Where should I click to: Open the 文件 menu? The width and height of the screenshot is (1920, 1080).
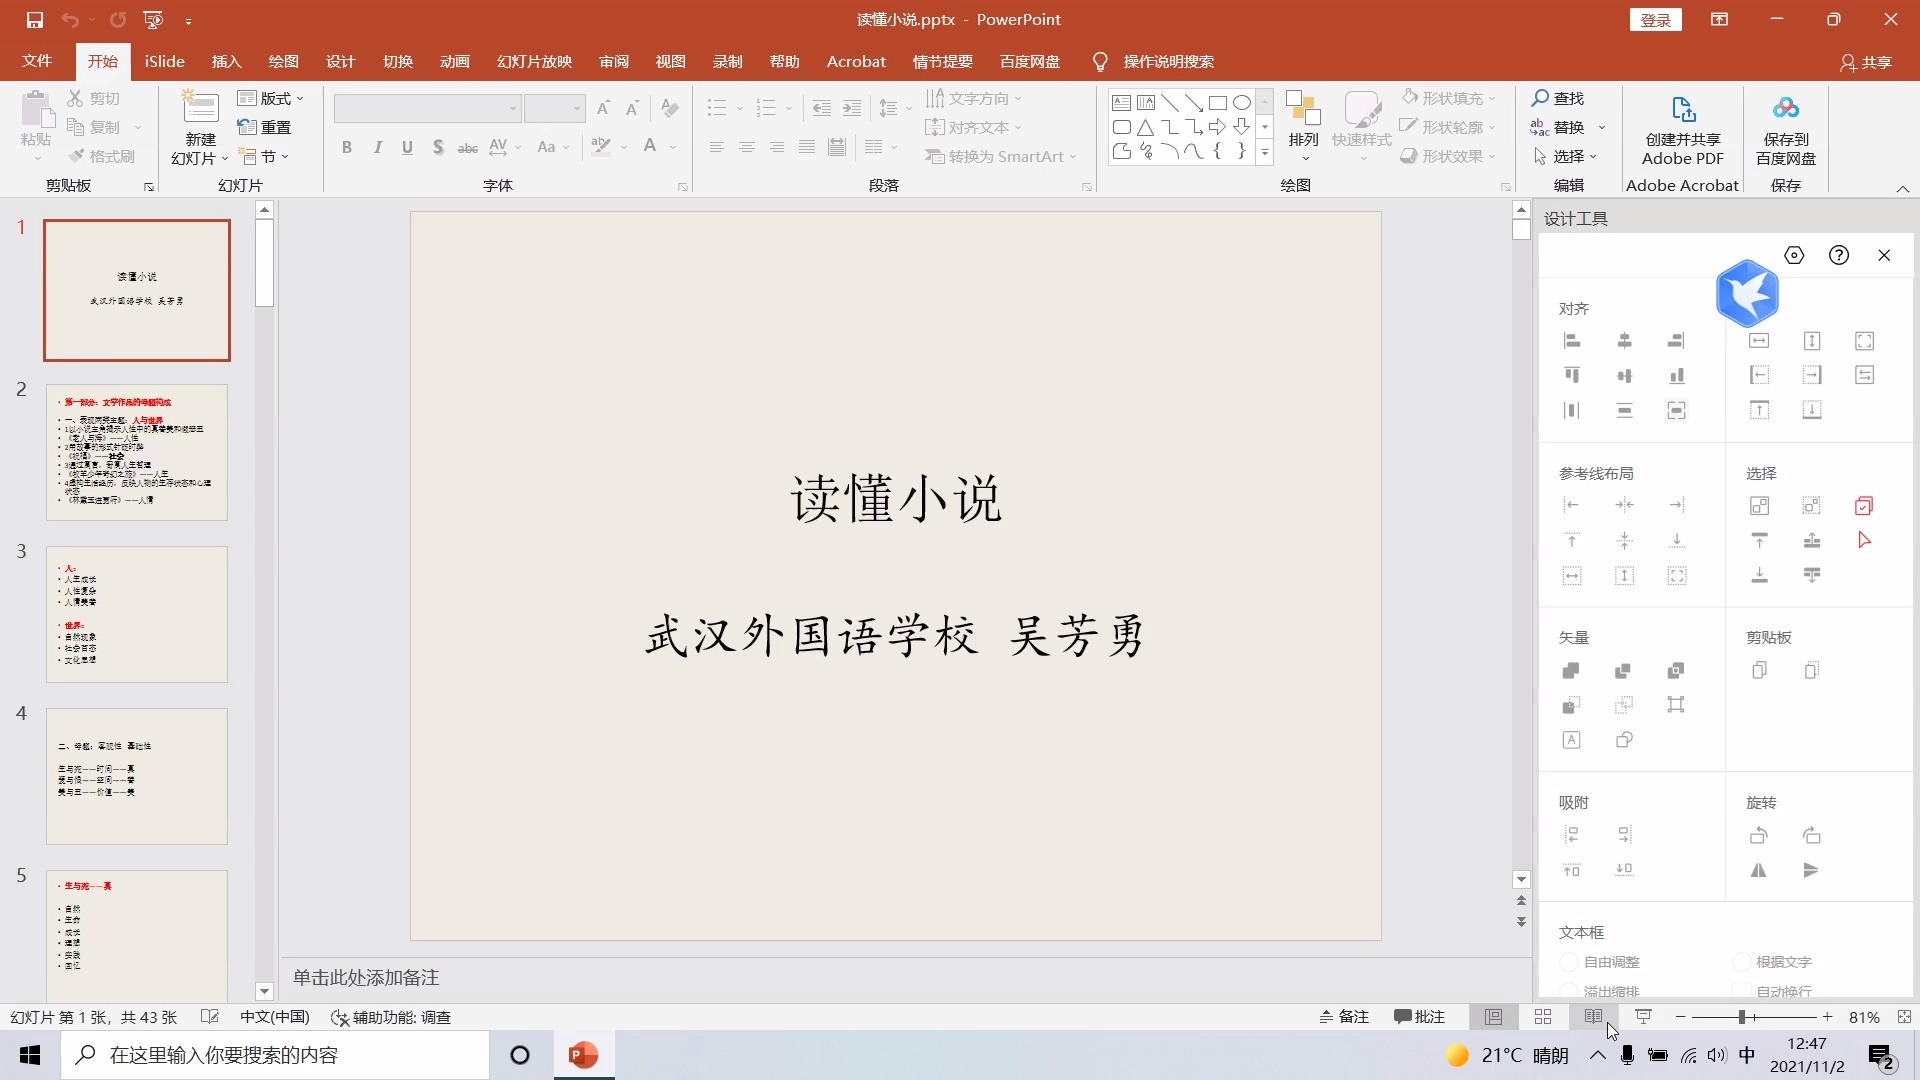[37, 61]
